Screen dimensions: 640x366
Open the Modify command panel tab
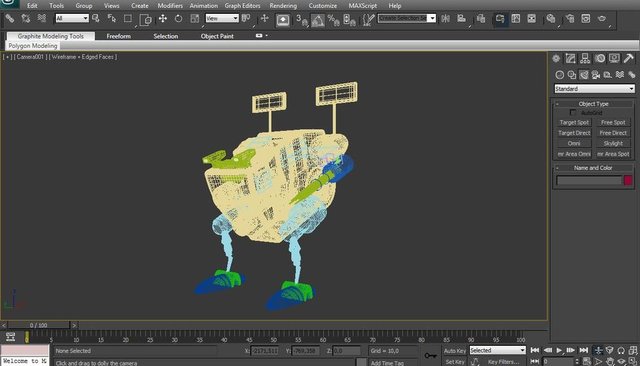click(x=571, y=58)
